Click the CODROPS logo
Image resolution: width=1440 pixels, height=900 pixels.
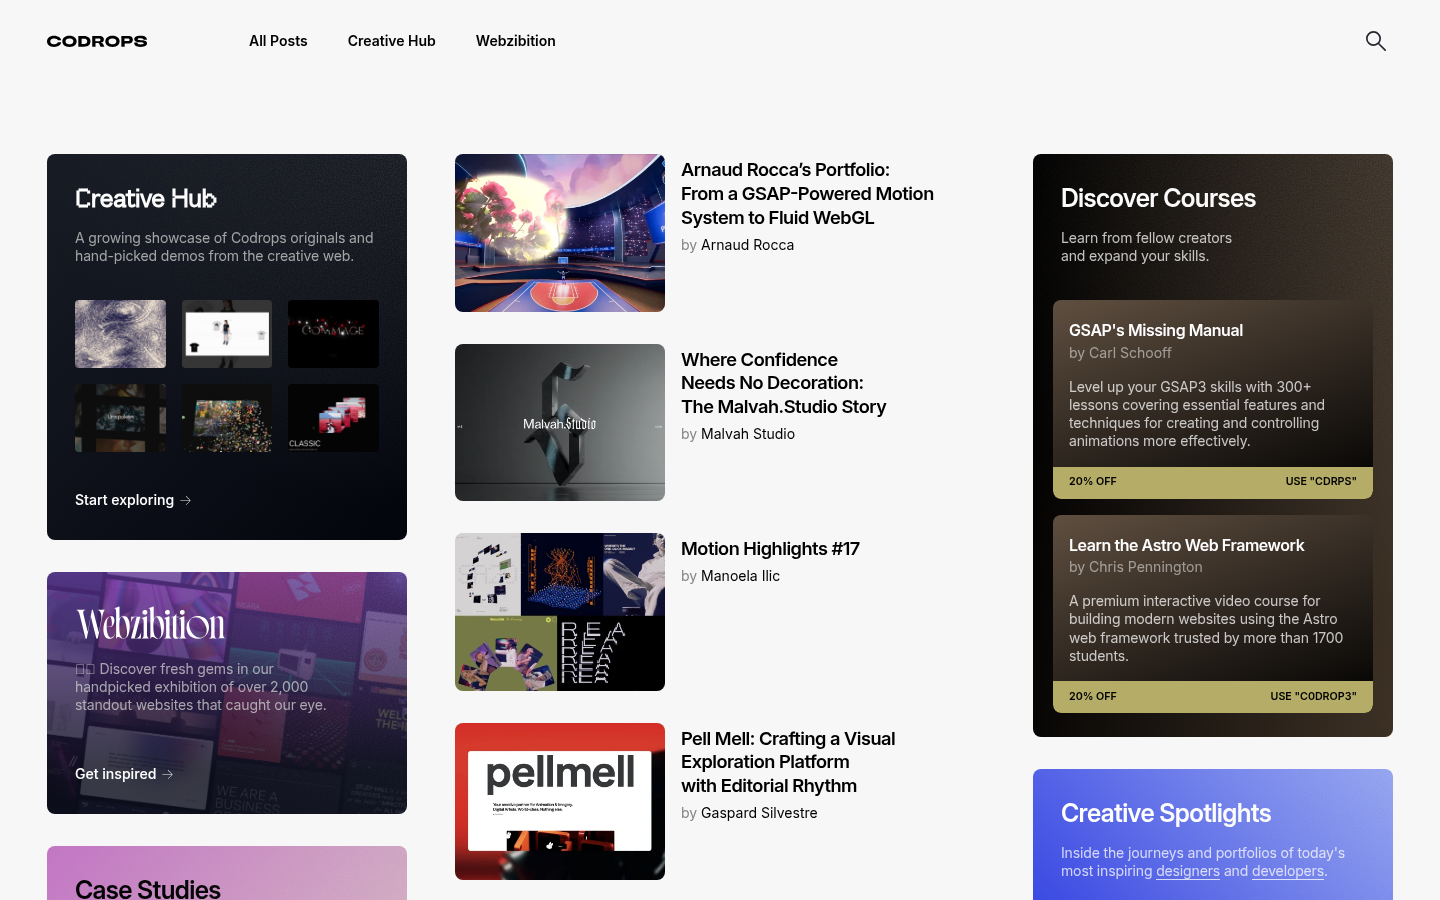tap(96, 41)
